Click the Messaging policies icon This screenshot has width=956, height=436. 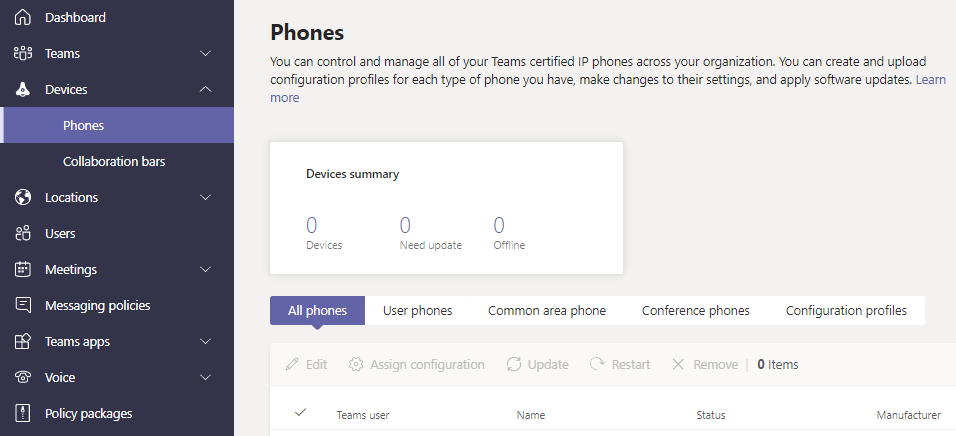tap(23, 305)
